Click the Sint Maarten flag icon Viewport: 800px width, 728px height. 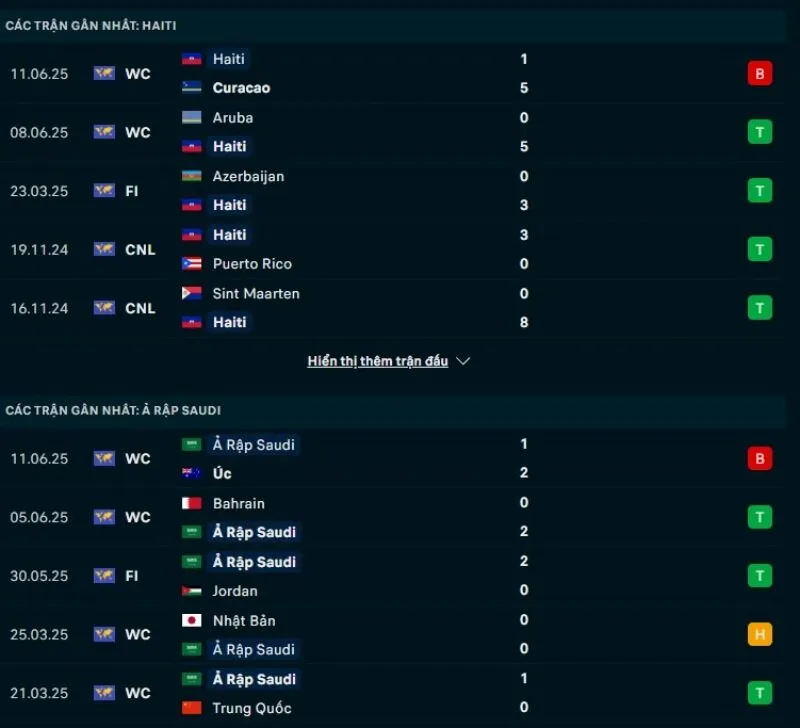192,294
